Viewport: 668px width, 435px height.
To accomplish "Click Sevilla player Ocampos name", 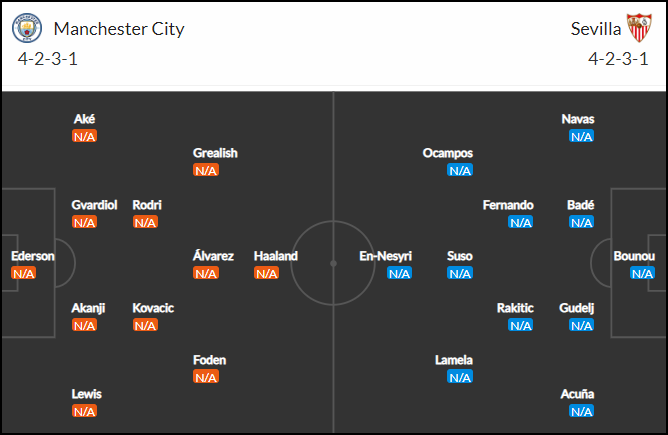I will point(447,153).
